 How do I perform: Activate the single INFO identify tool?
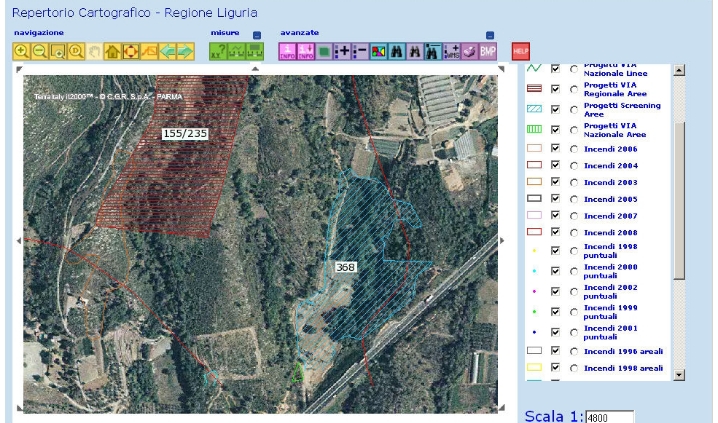click(288, 51)
